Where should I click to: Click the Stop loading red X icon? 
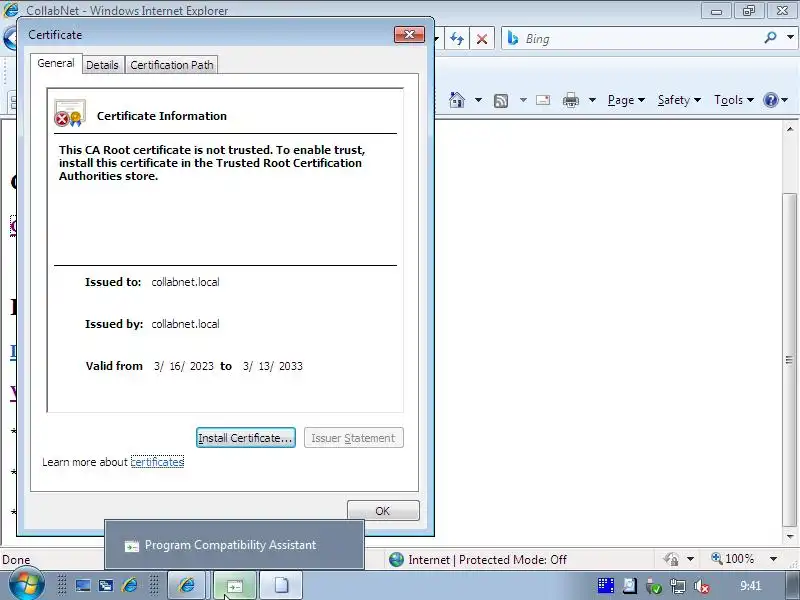pyautogui.click(x=482, y=39)
